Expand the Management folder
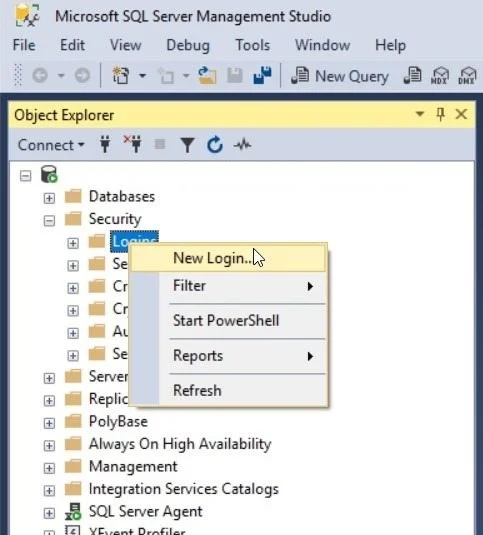 [49, 468]
